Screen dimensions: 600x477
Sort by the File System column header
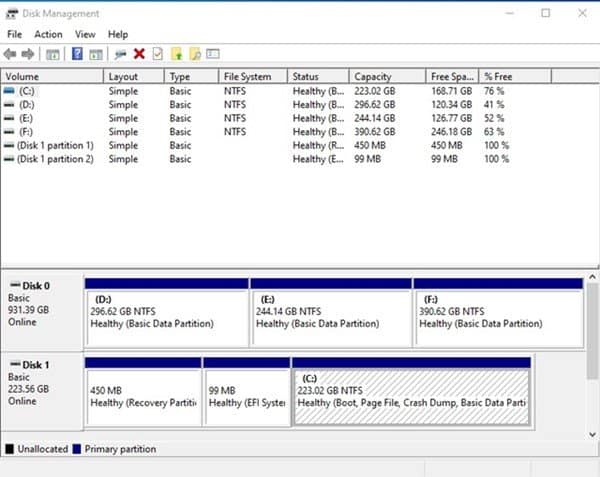pos(253,77)
